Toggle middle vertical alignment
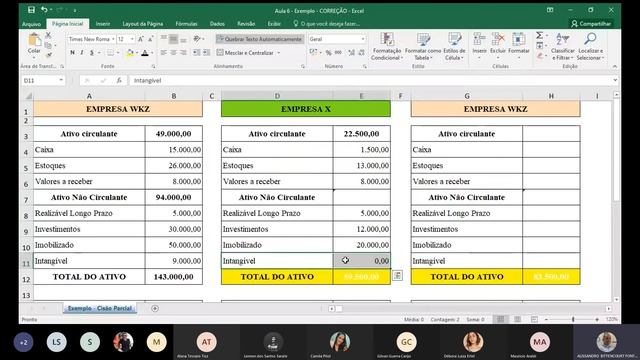 click(173, 39)
